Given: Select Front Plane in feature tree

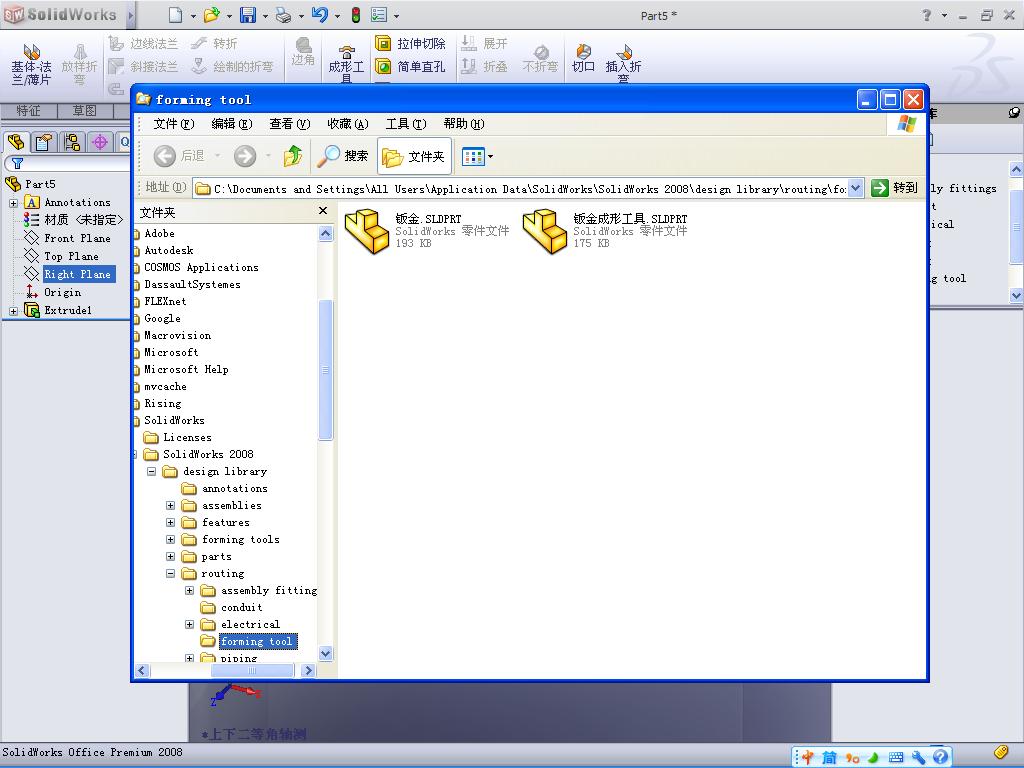Looking at the screenshot, I should pyautogui.click(x=68, y=238).
